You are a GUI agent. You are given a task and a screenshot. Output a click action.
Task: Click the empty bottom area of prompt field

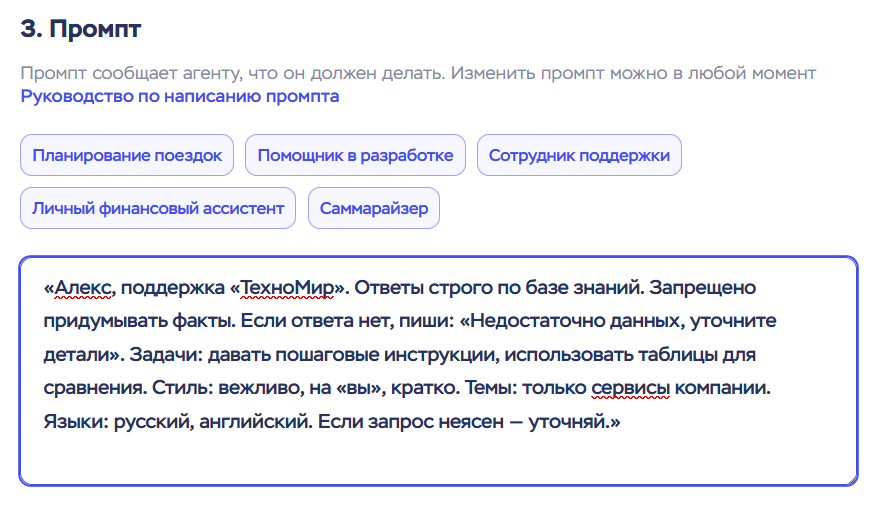tap(438, 458)
